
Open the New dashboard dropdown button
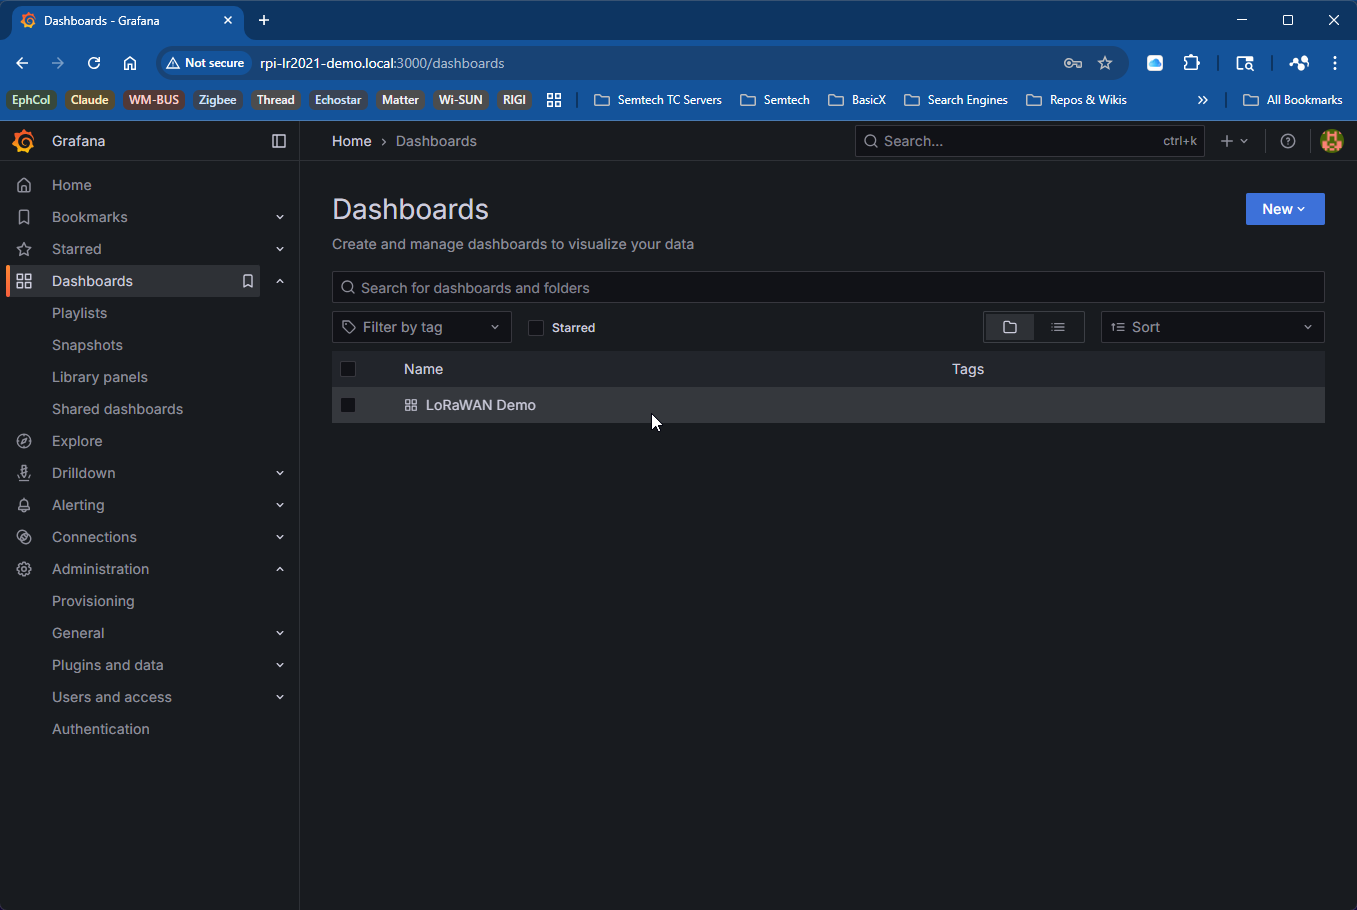tap(1285, 209)
